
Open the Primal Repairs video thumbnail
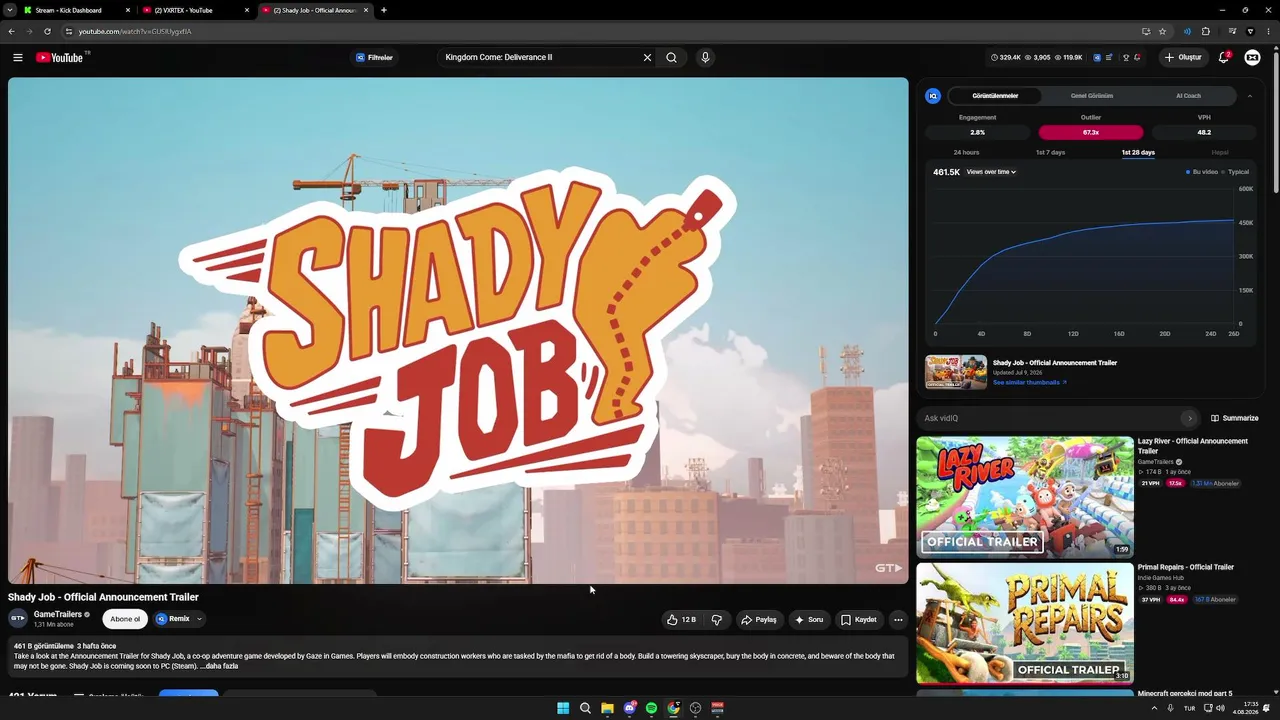click(1025, 623)
